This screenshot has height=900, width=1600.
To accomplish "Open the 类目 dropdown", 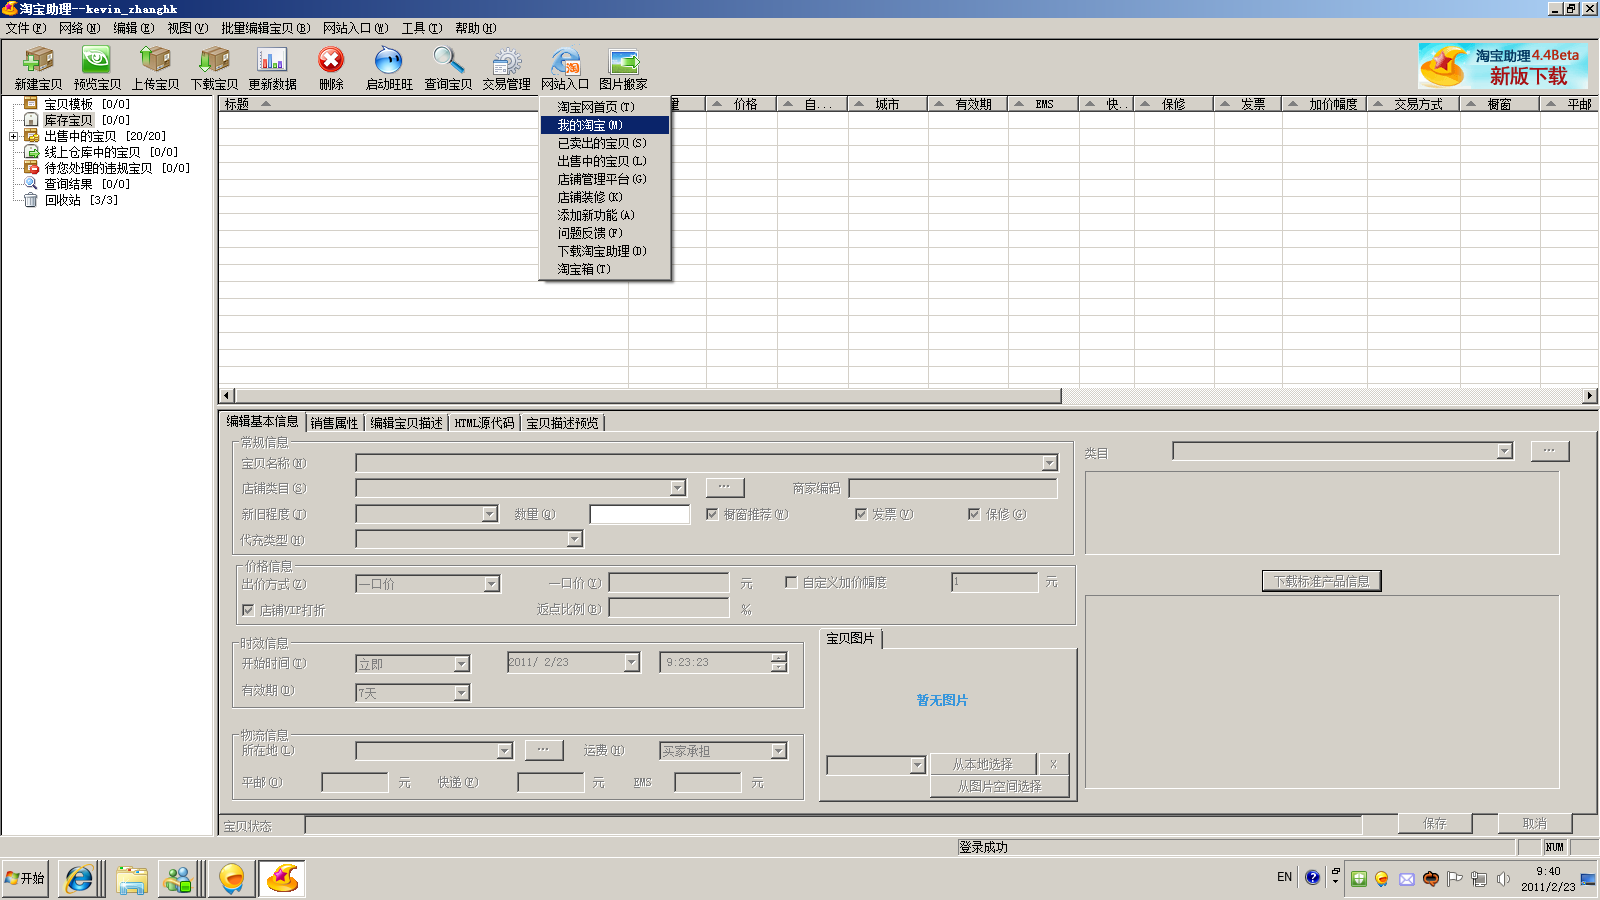I will tap(1504, 452).
